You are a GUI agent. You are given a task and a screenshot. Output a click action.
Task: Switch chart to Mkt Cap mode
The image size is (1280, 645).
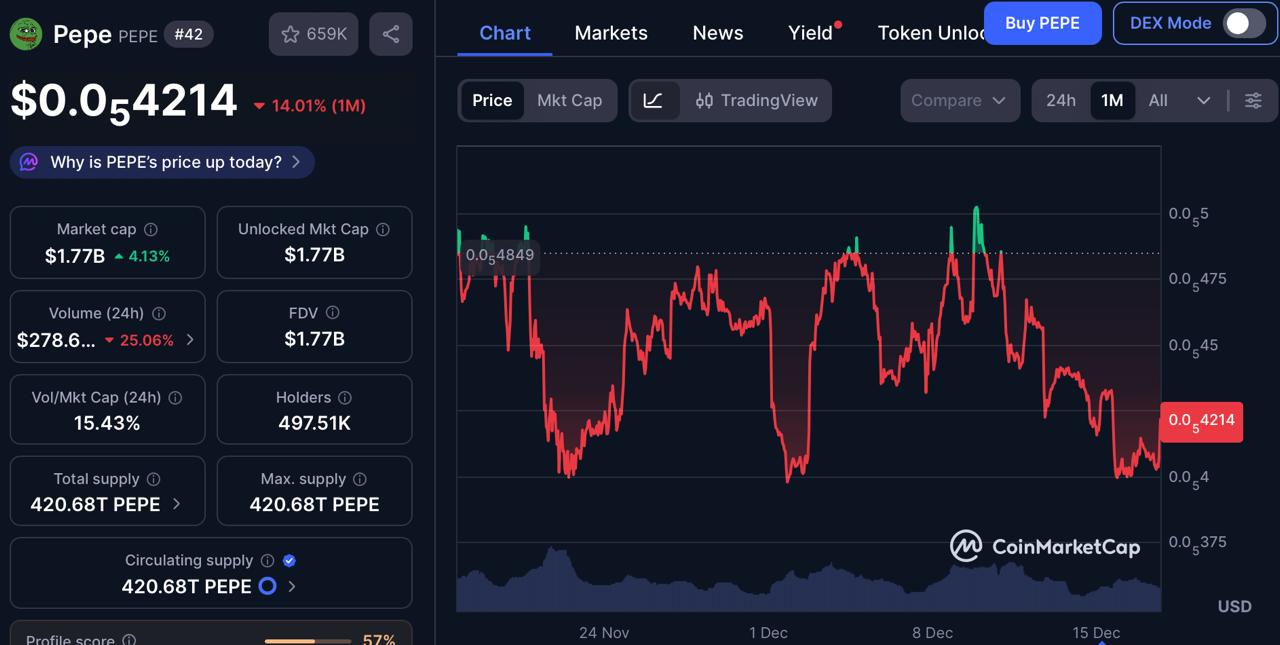(569, 100)
